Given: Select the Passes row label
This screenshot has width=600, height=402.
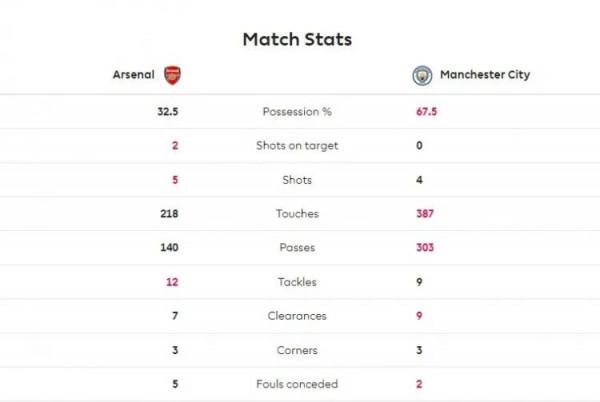Looking at the screenshot, I should (x=297, y=248).
